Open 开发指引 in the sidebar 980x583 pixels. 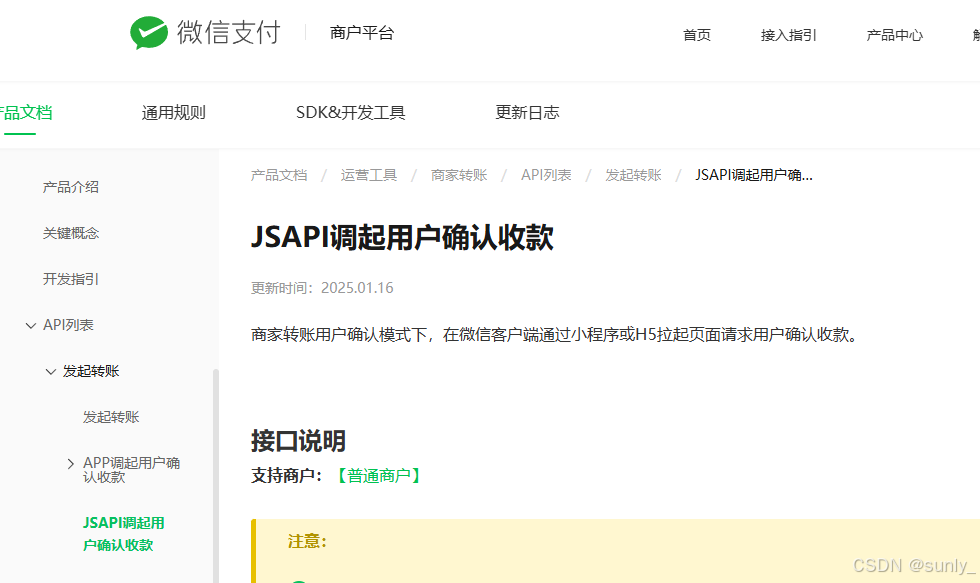click(71, 279)
